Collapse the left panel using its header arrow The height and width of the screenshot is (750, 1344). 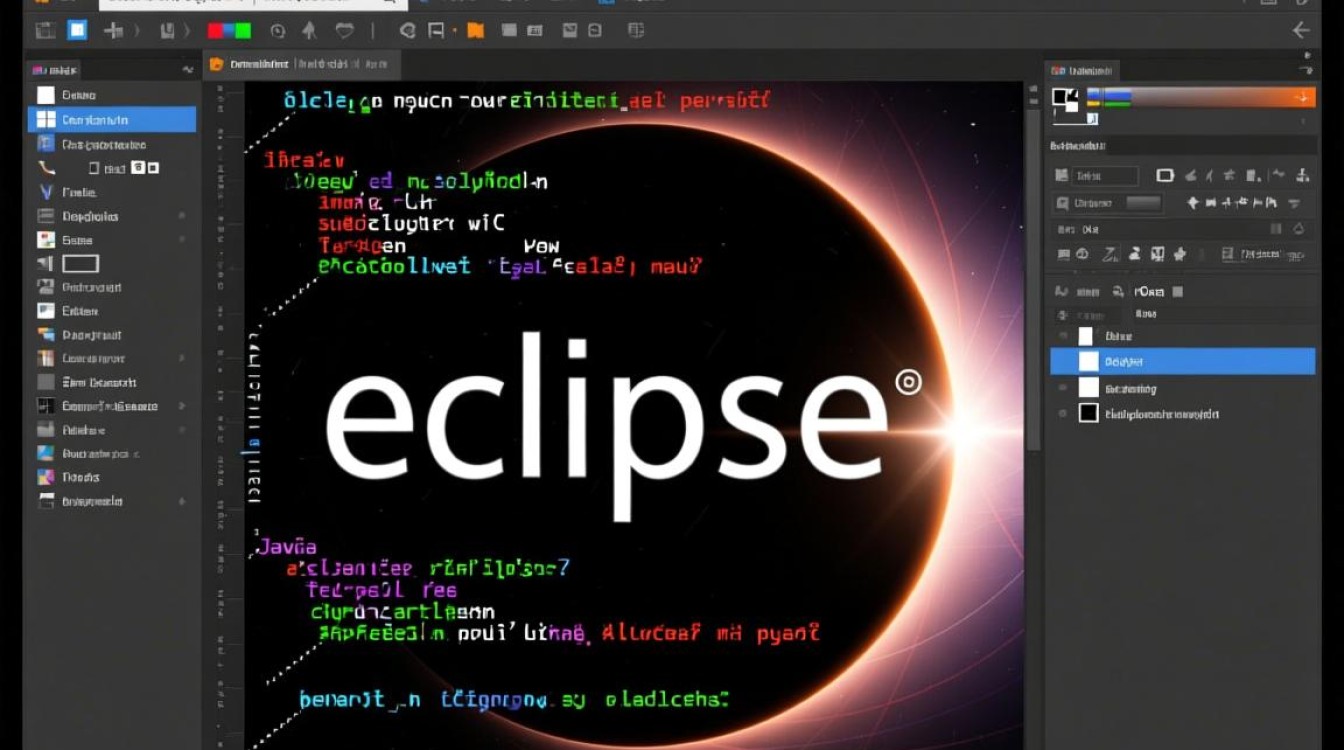pyautogui.click(x=187, y=70)
